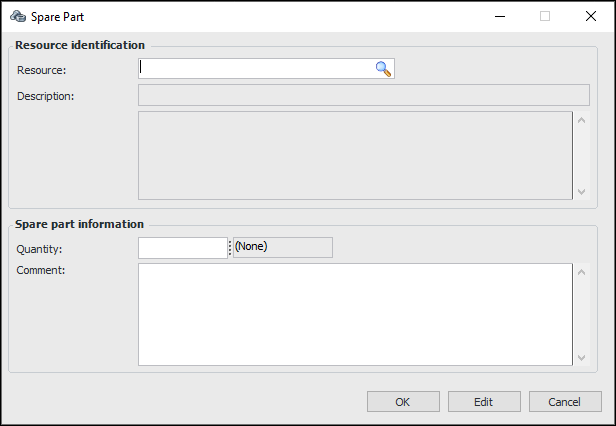Screen dimensions: 616x426
Task: Confirm with the OK button
Action: click(403, 402)
